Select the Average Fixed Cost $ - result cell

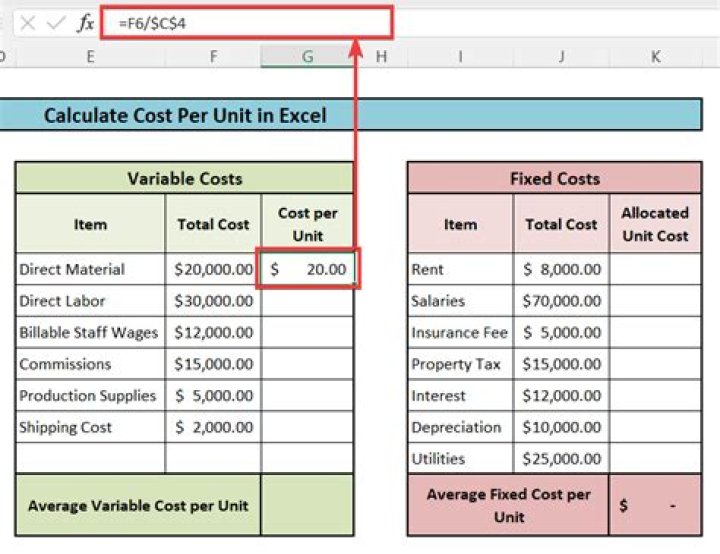point(656,505)
